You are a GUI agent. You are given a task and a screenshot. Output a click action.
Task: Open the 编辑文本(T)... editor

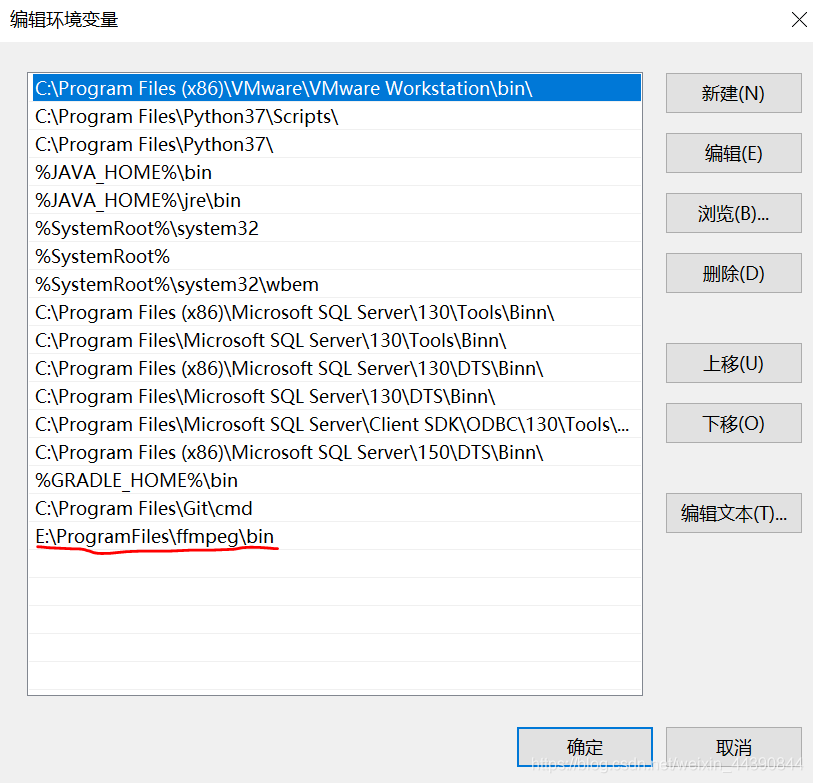(733, 513)
